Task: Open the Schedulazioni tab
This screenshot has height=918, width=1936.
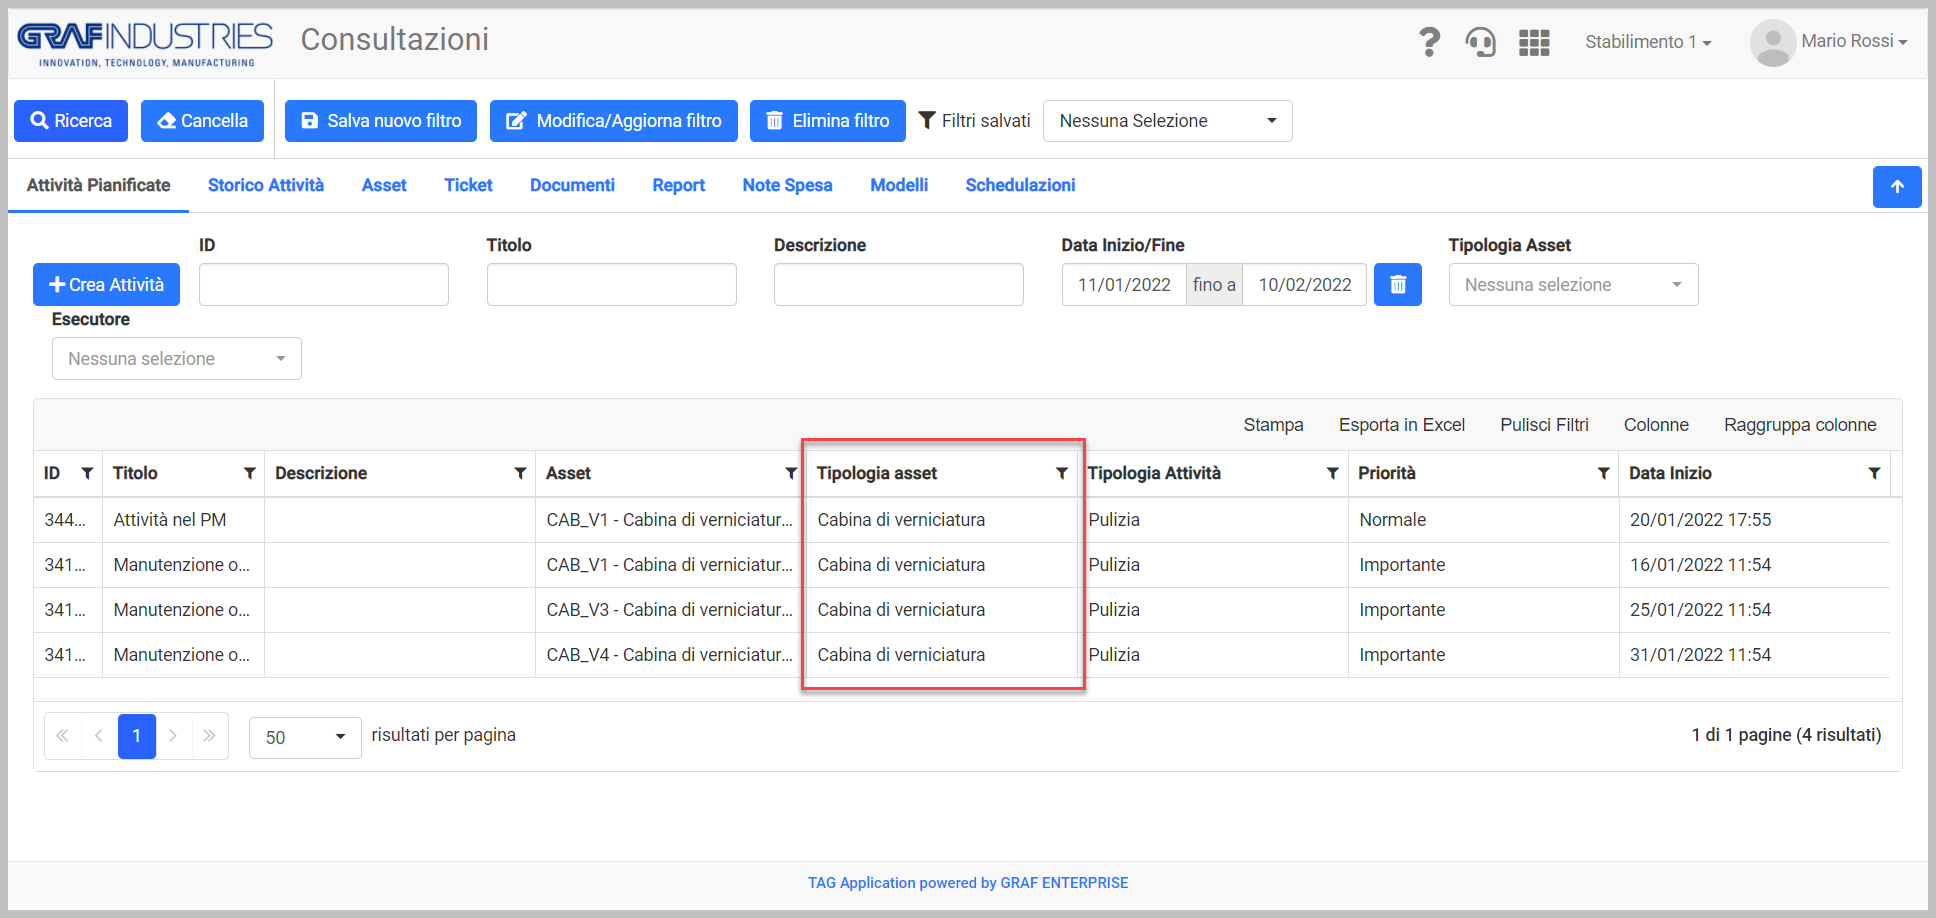Action: tap(1020, 185)
